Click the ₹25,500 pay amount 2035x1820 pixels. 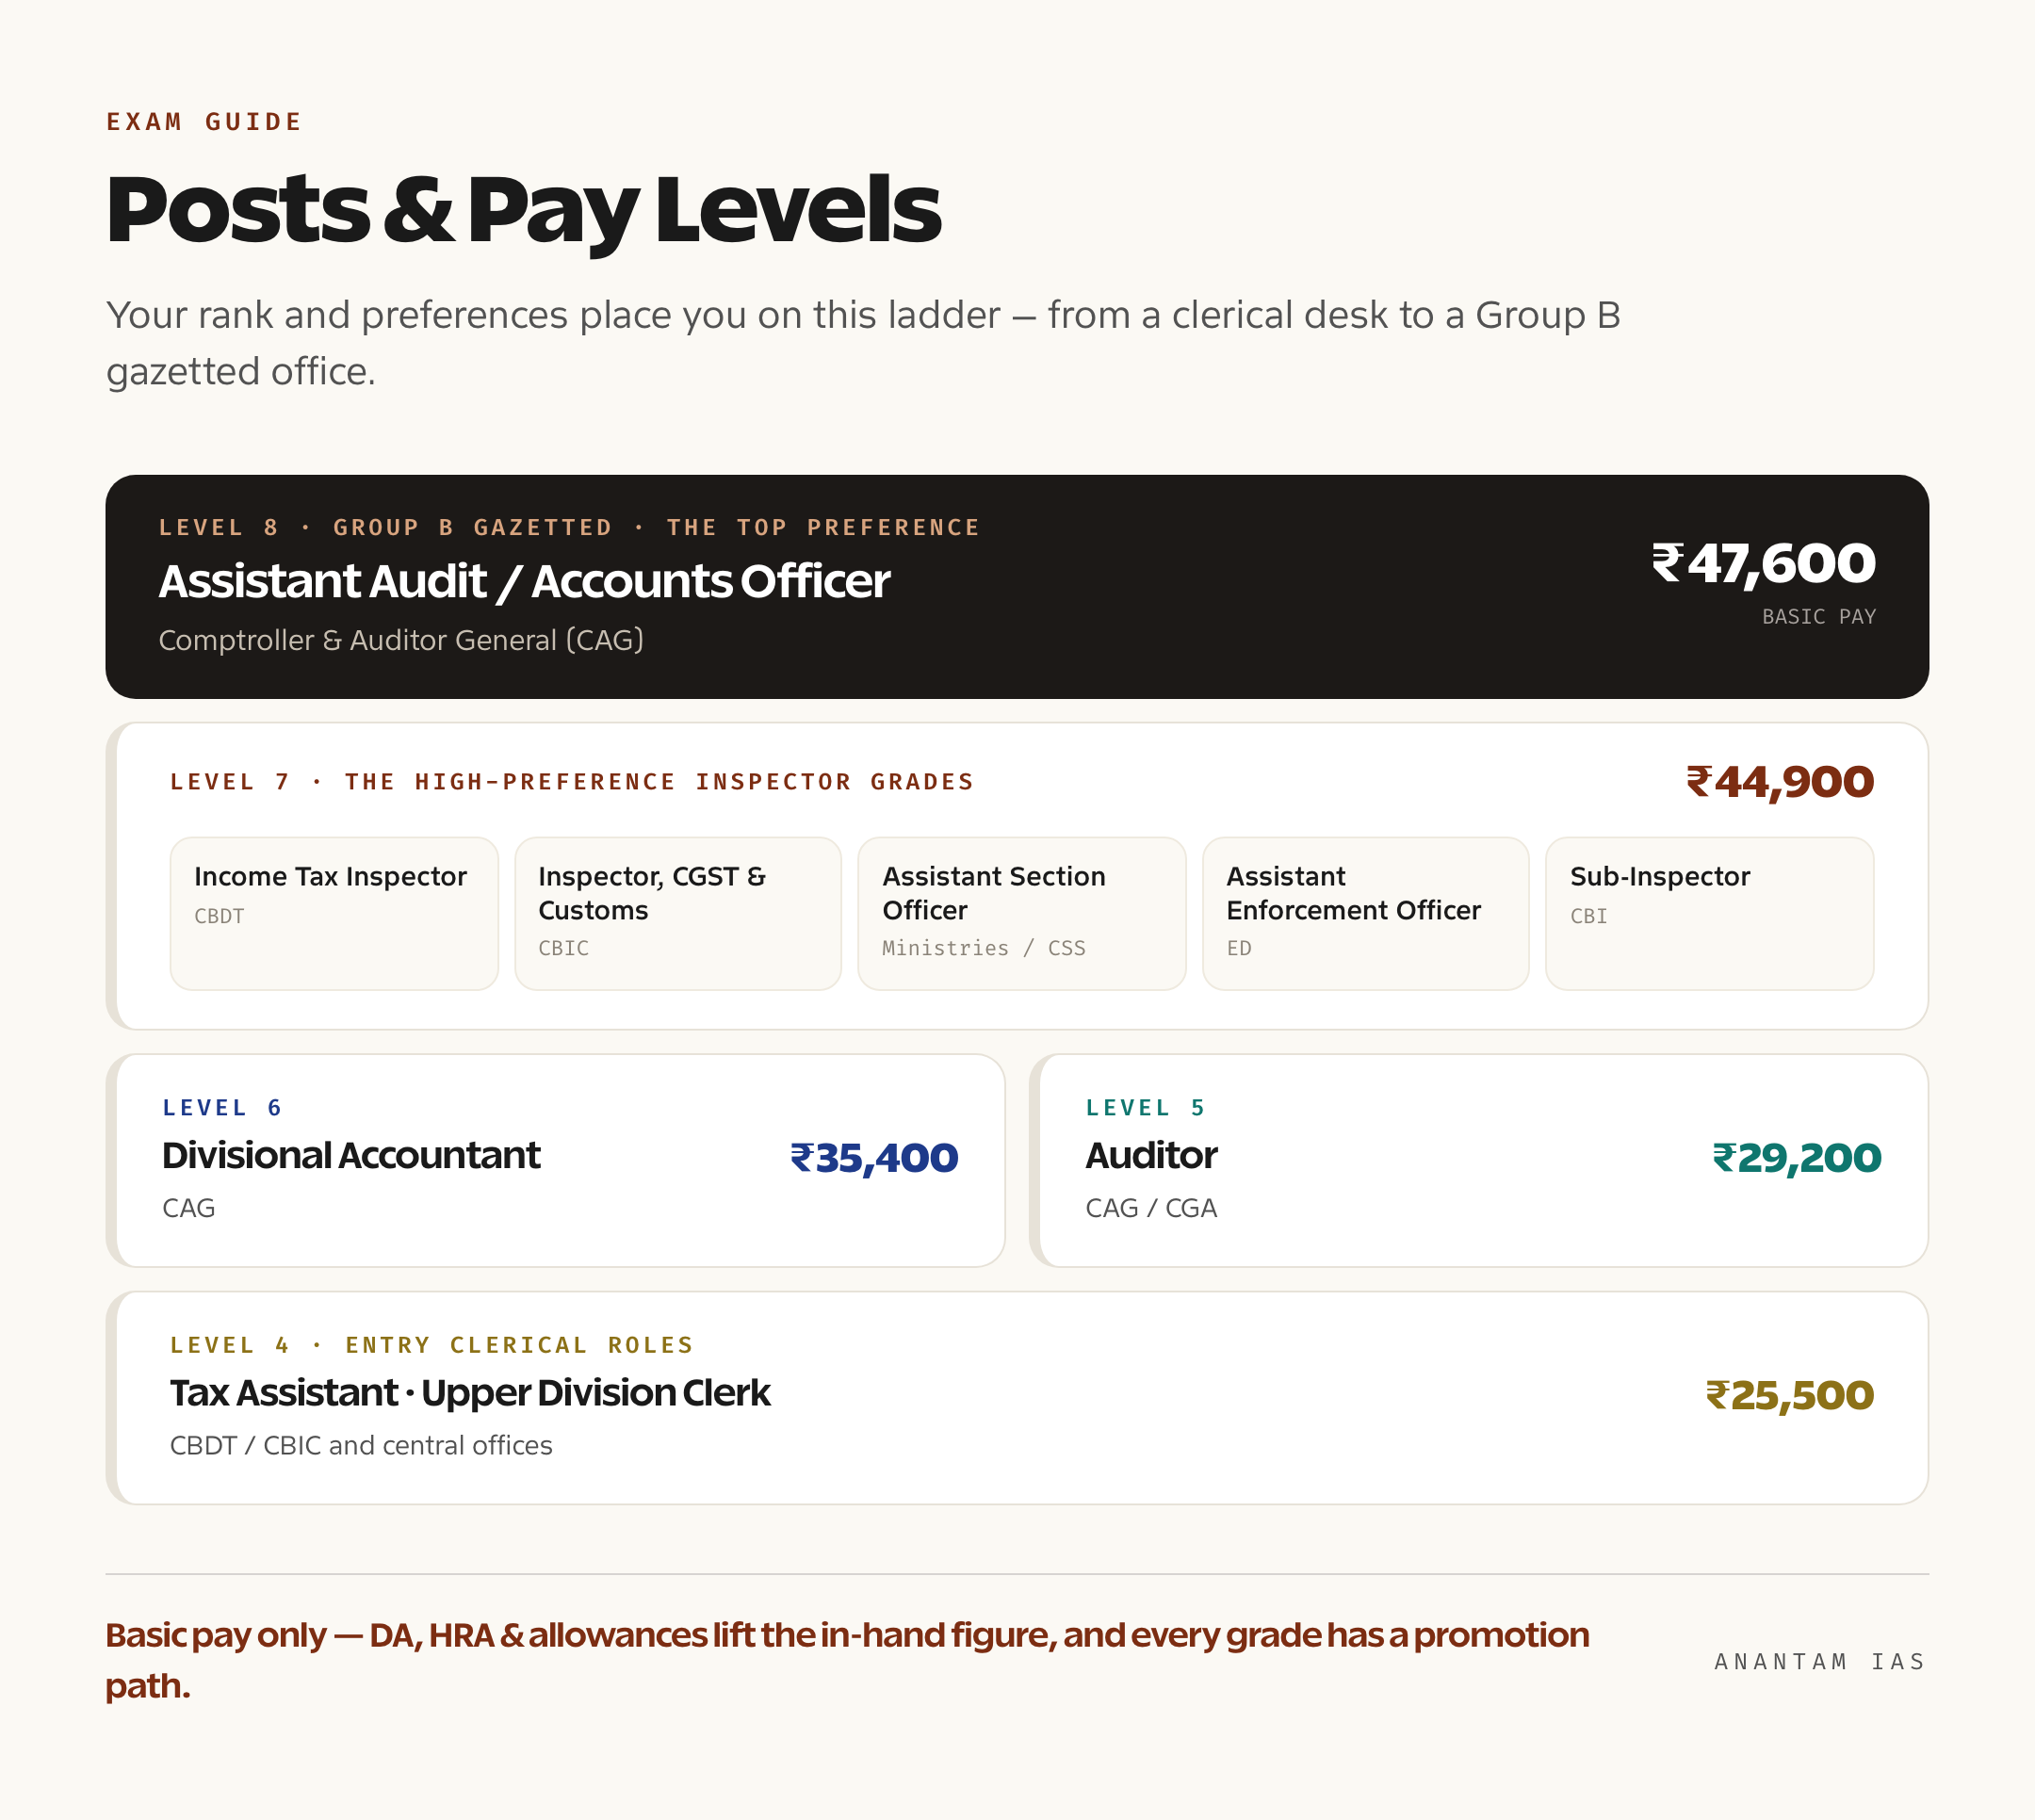[1790, 1396]
